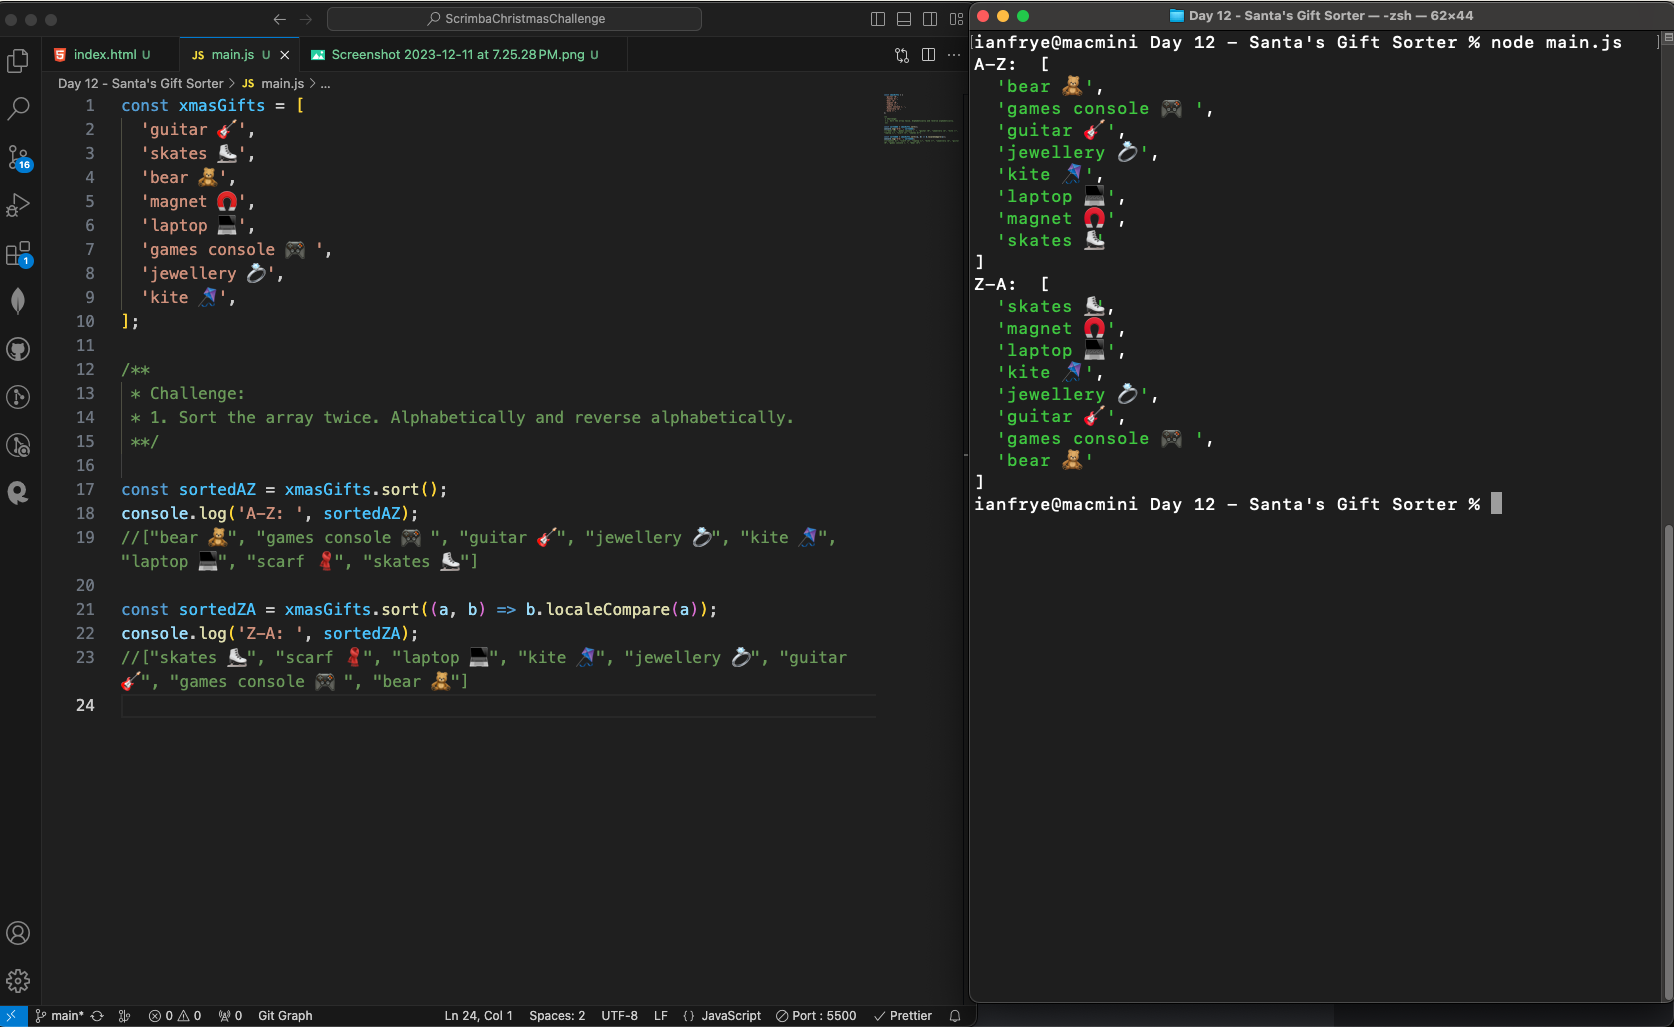1674x1027 pixels.
Task: Expand the breadcrumb ellipsis after main.js
Action: (x=325, y=83)
